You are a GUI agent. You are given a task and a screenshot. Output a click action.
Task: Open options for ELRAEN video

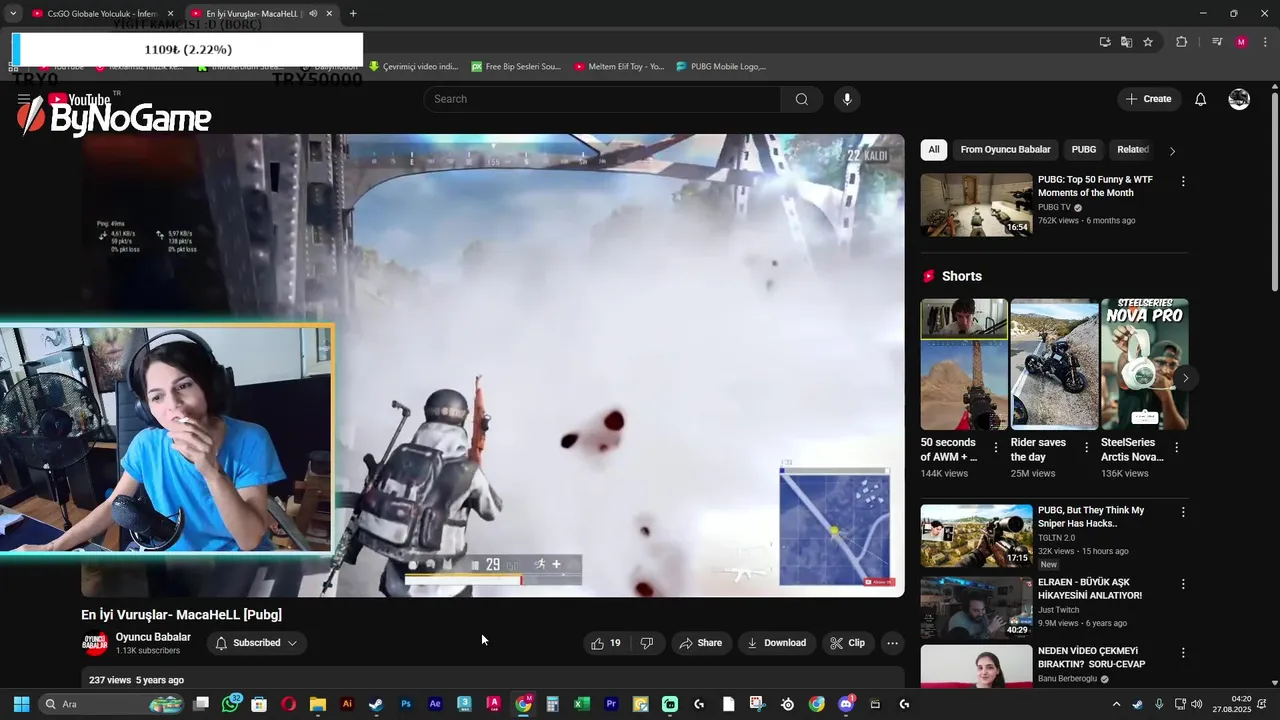[x=1183, y=584]
